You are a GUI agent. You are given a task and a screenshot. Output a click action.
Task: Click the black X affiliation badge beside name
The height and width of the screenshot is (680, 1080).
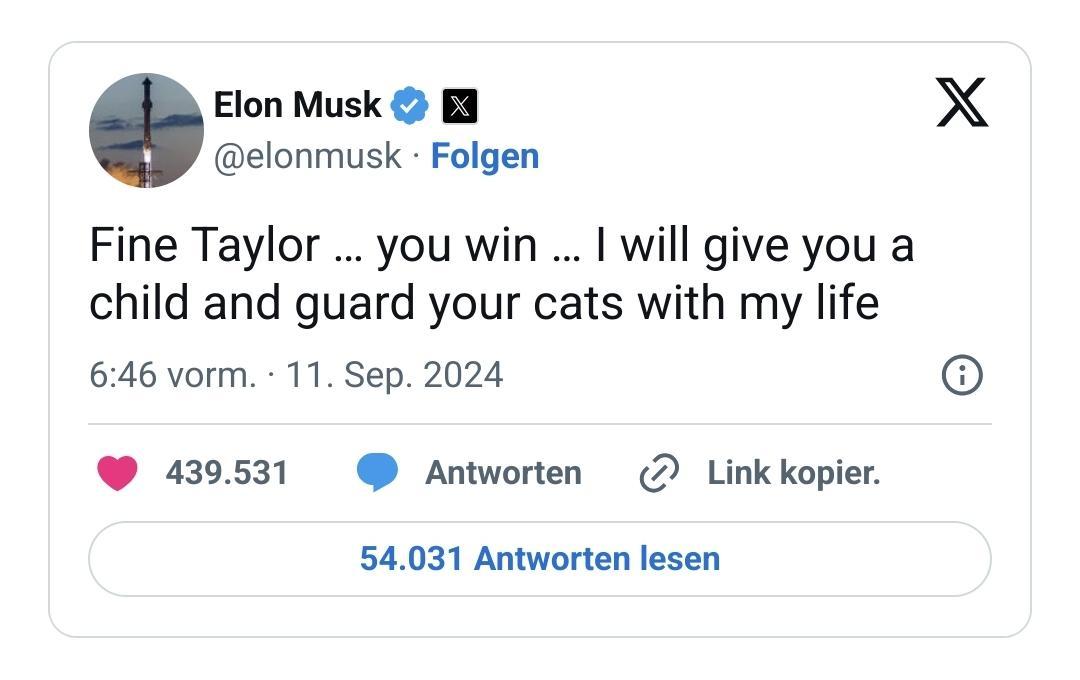click(459, 106)
